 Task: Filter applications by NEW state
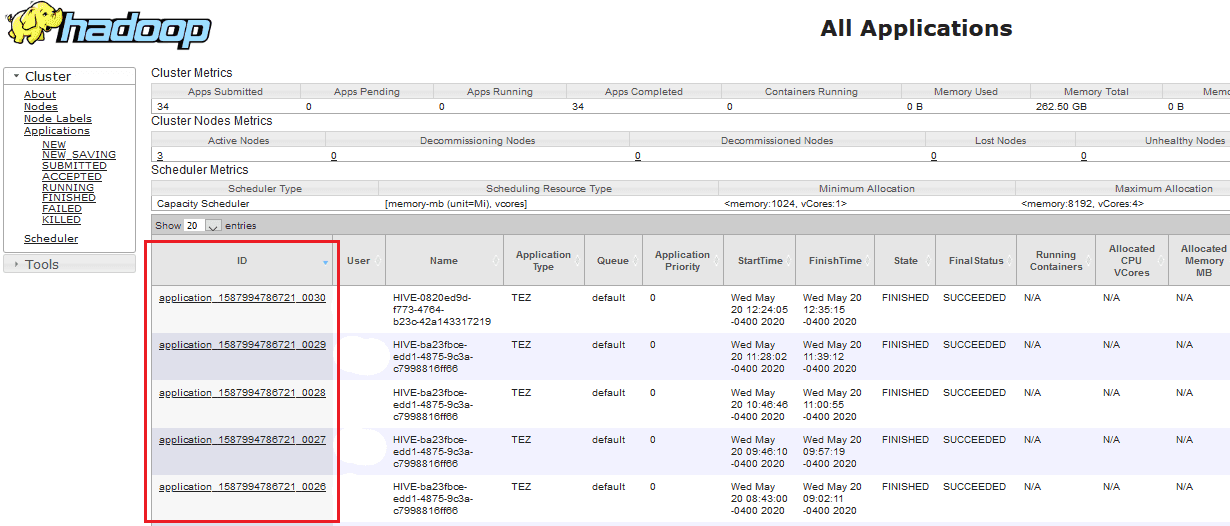click(x=54, y=145)
